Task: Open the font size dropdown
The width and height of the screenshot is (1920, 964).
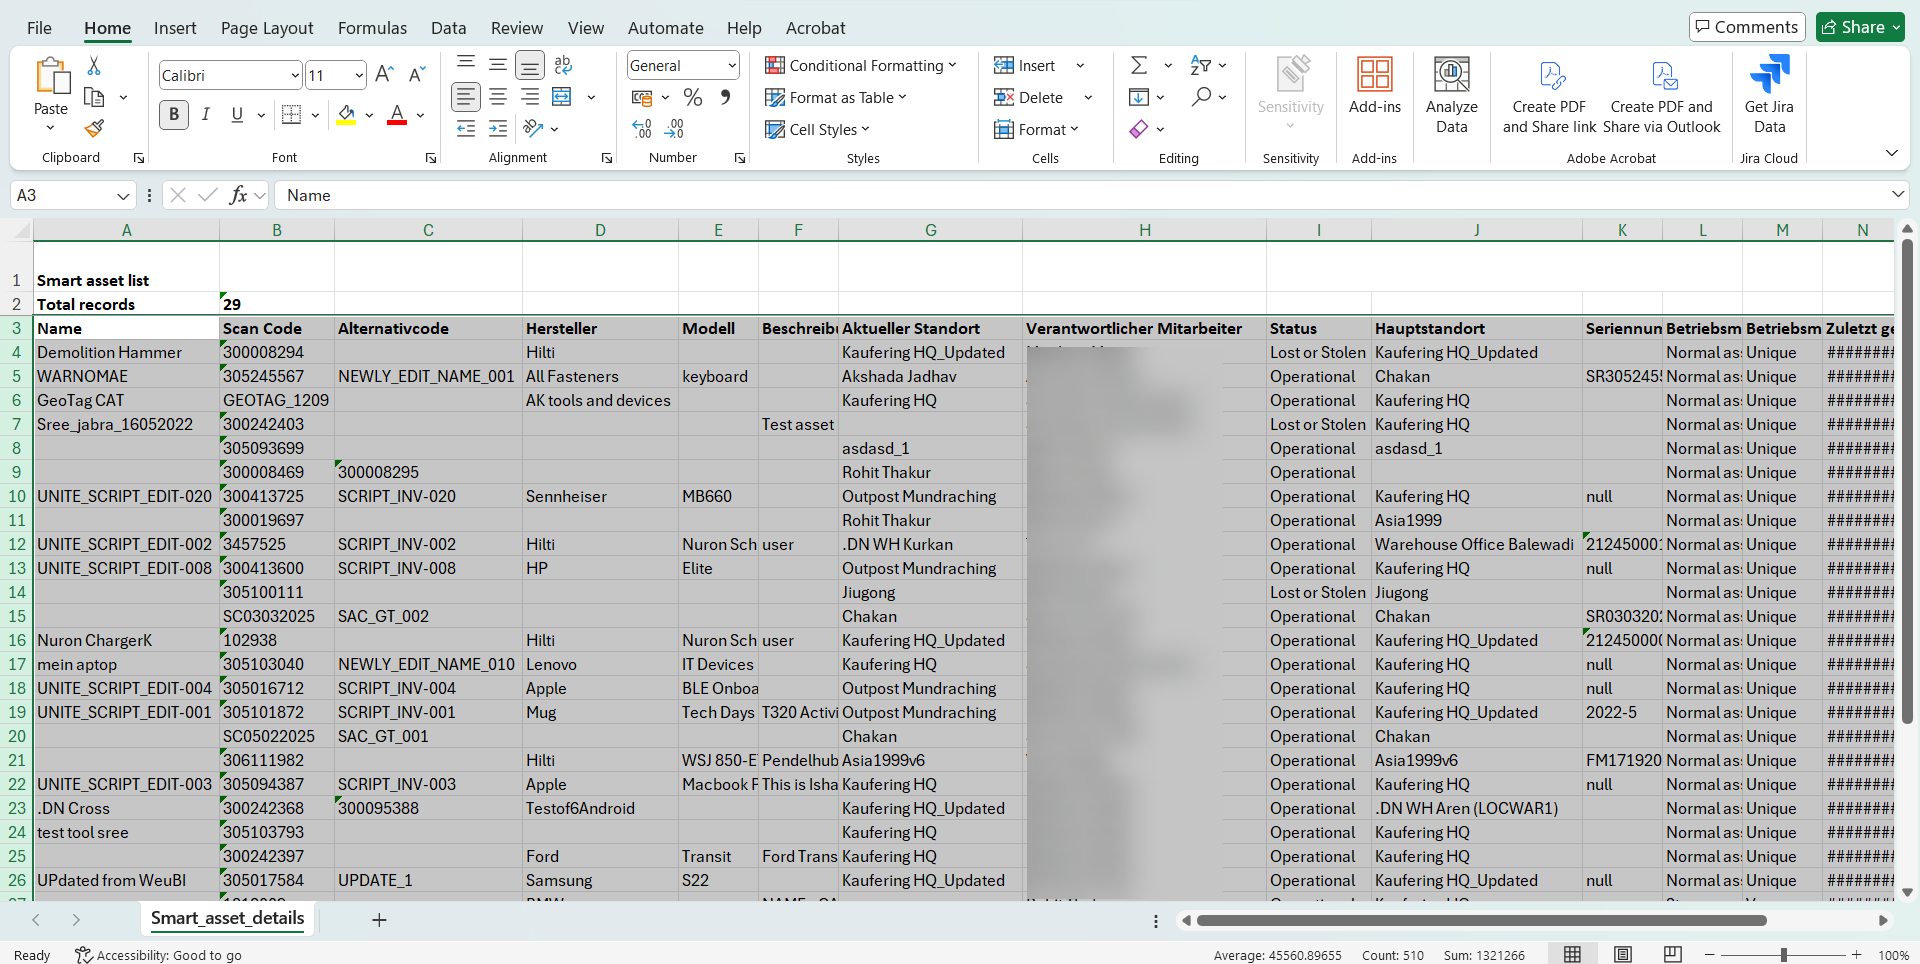Action: 358,75
